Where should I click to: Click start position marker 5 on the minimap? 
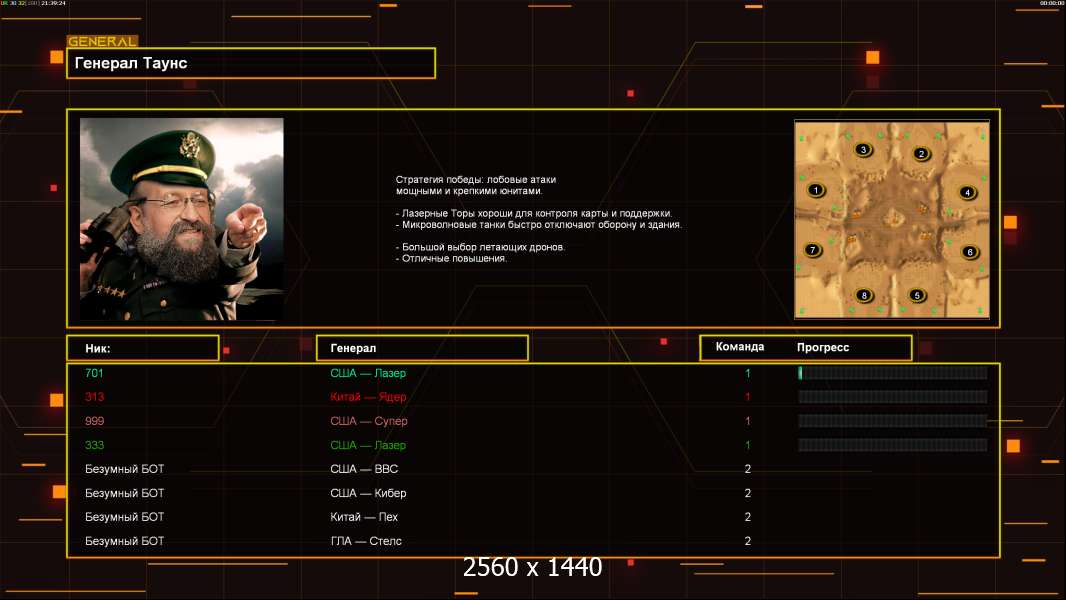pos(917,295)
